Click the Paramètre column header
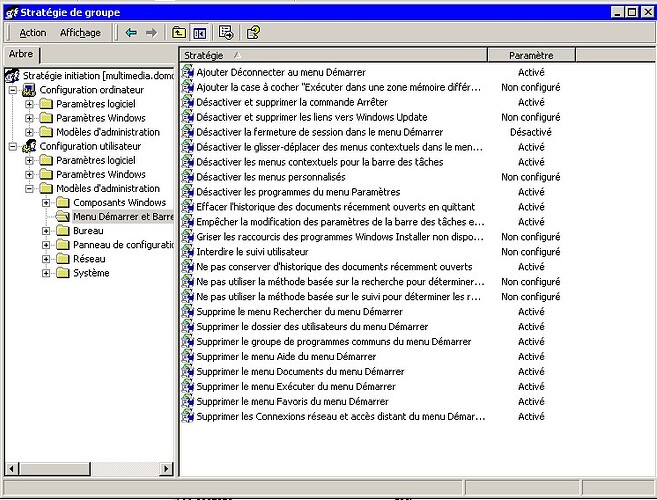Screen dimensions: 657x500 530,55
